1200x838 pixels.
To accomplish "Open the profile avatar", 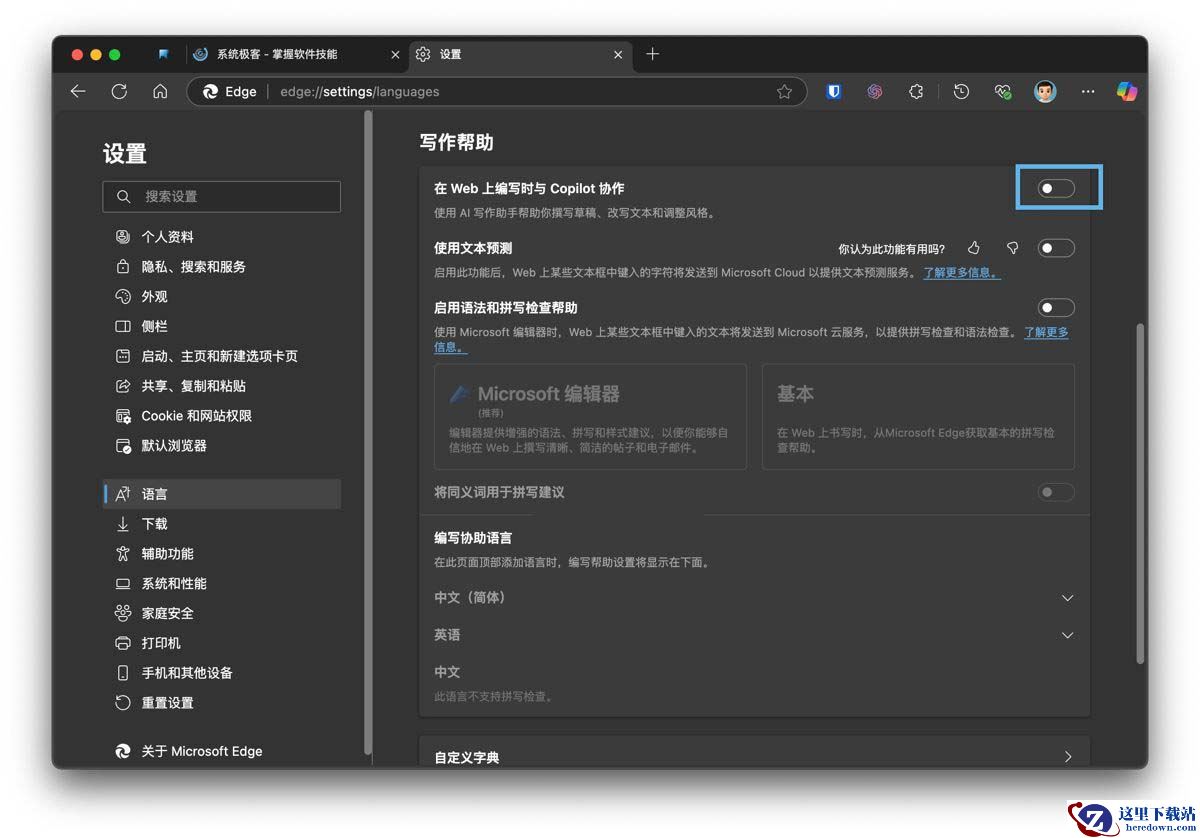I will (x=1045, y=91).
